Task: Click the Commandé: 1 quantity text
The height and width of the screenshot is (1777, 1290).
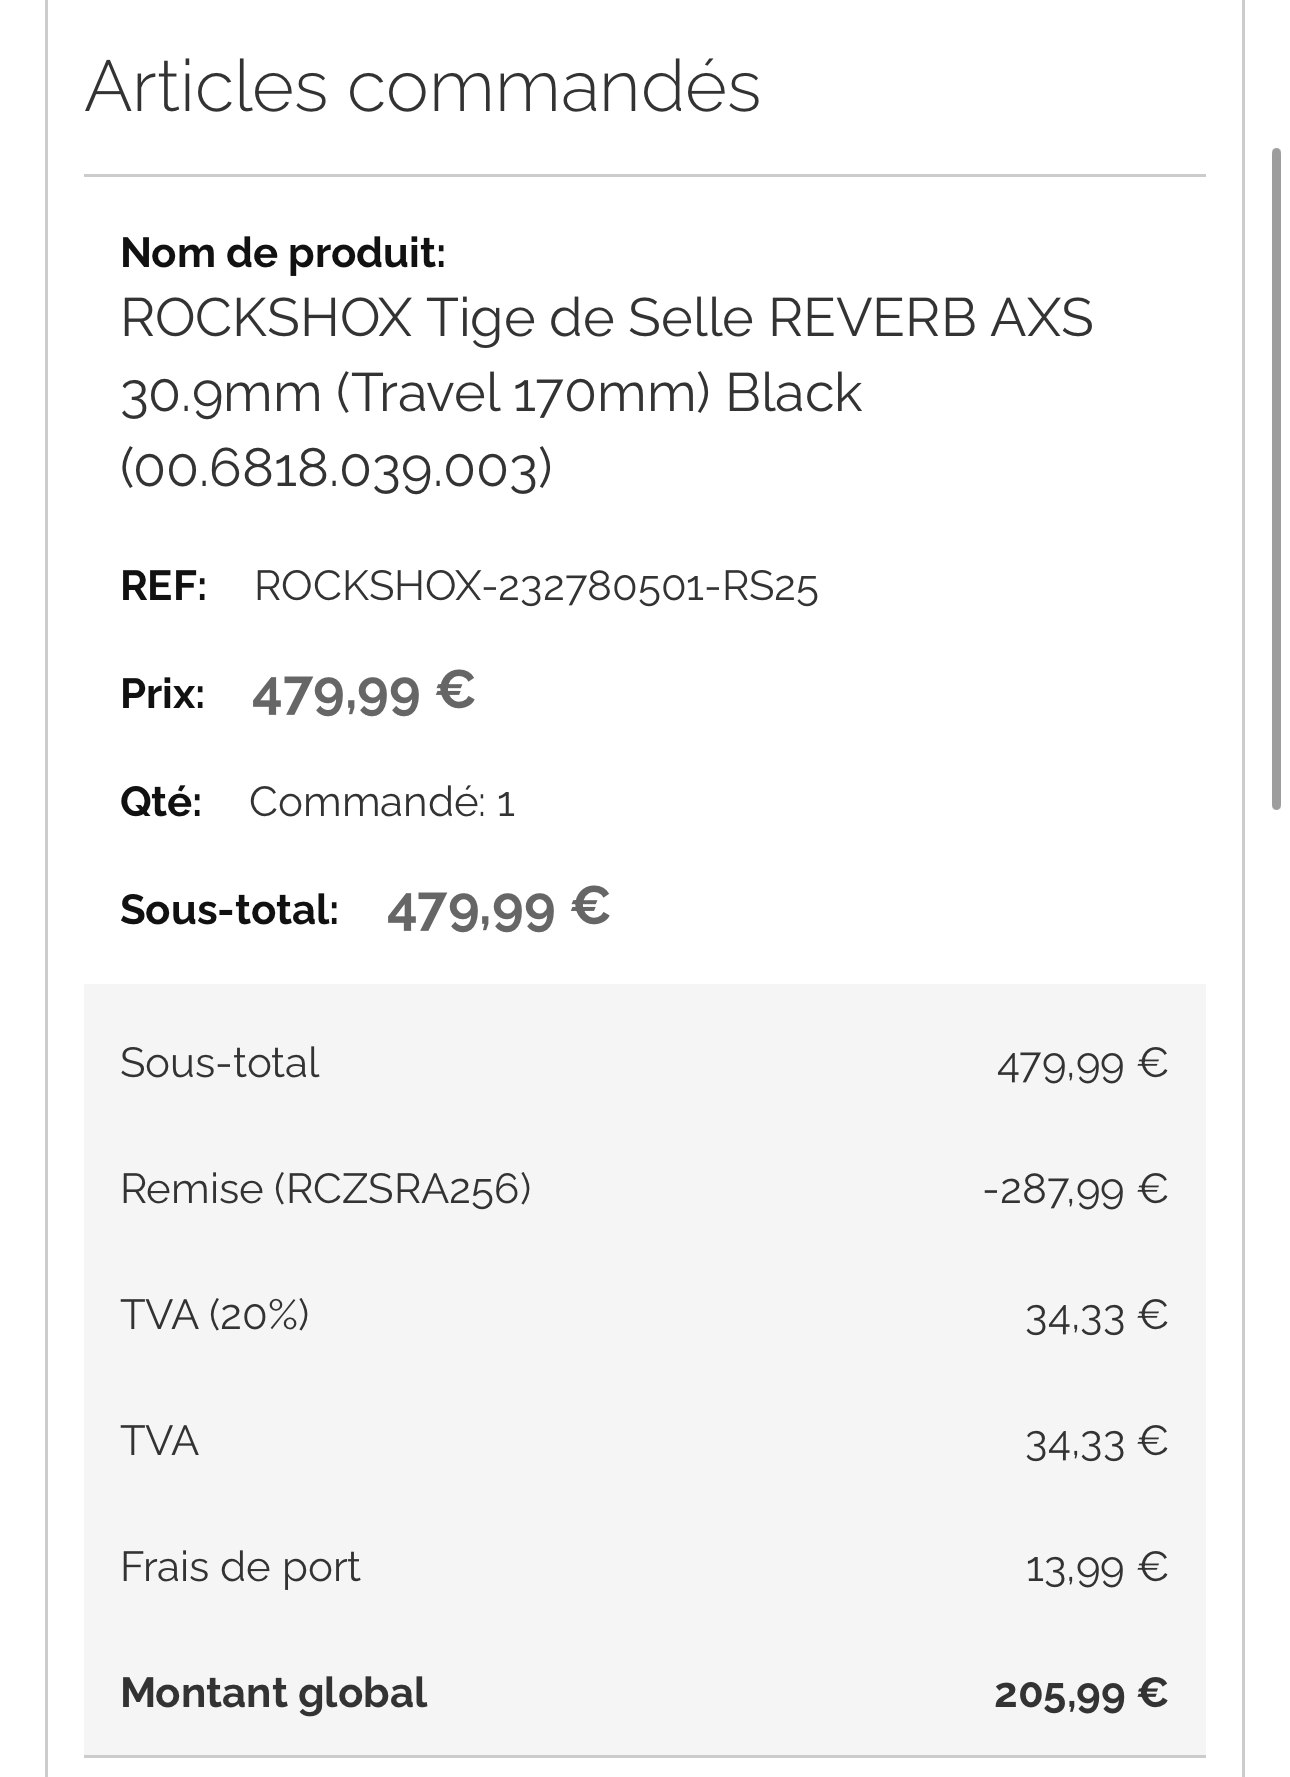Action: [x=382, y=802]
